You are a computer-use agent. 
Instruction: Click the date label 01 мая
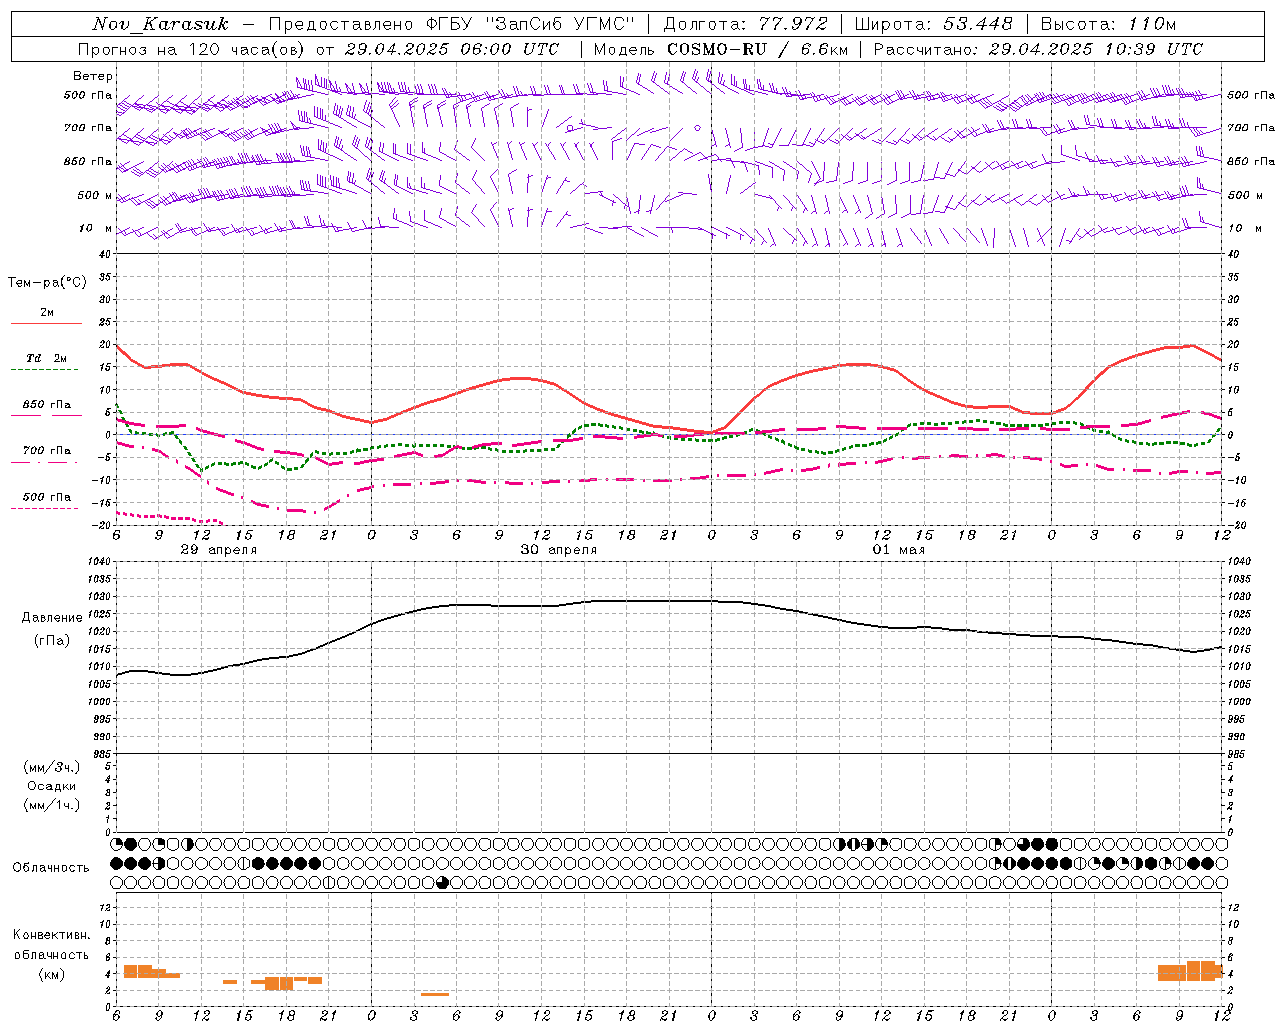tap(898, 550)
